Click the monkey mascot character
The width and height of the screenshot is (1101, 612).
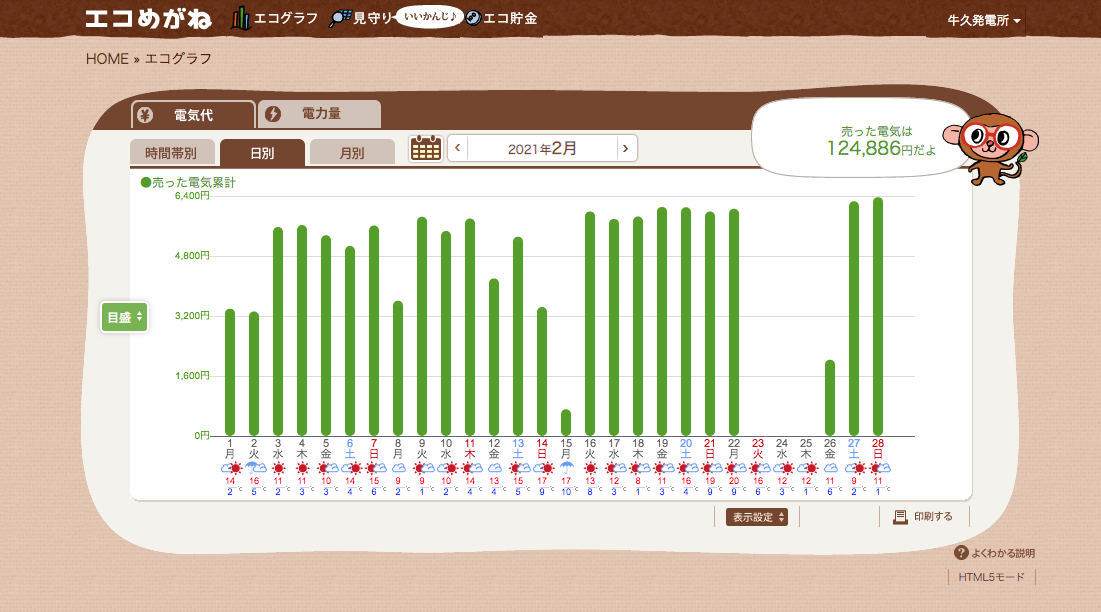pos(991,148)
